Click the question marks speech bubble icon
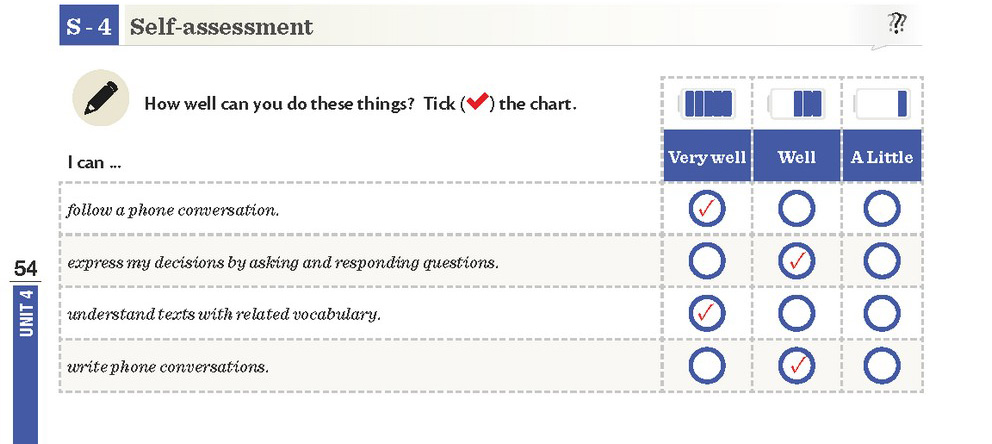Viewport: 992px width, 444px height. 896,25
